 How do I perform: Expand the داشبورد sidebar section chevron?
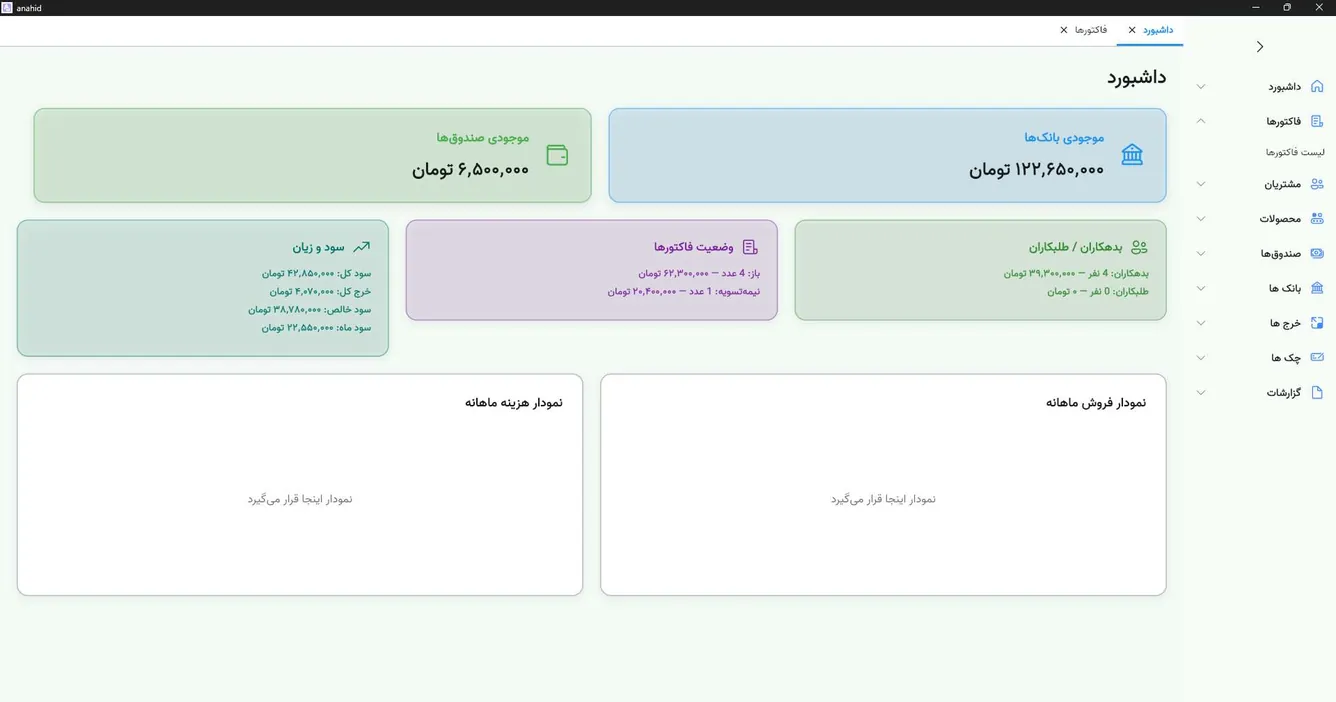(x=1201, y=86)
